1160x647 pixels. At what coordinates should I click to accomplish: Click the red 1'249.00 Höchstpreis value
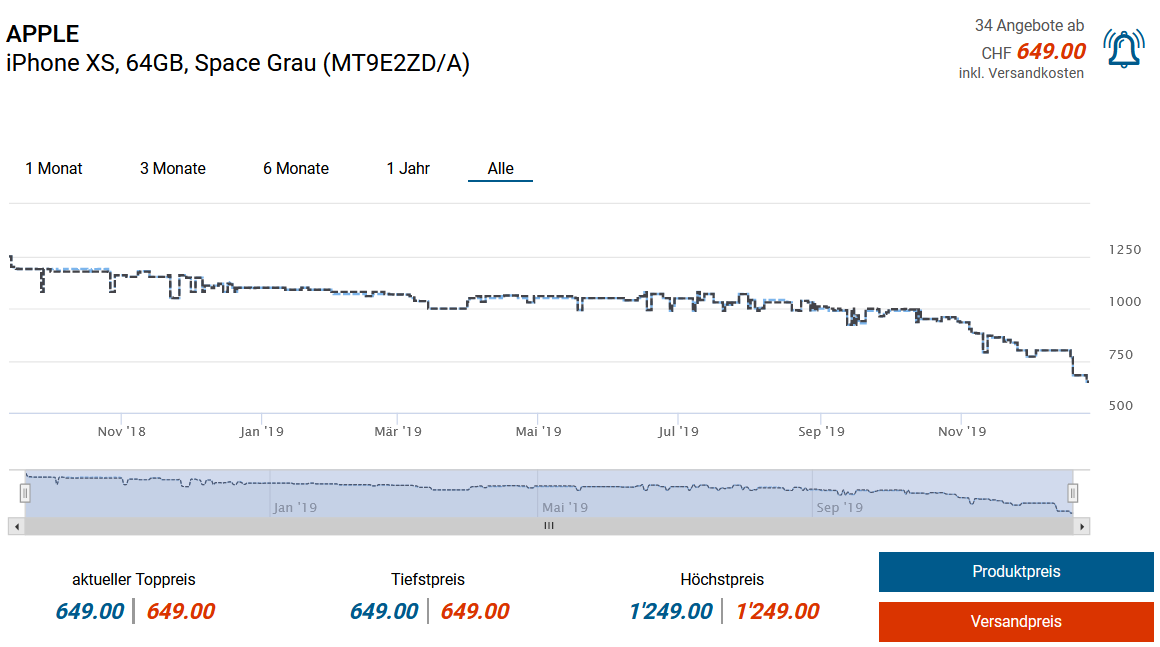pyautogui.click(x=778, y=612)
